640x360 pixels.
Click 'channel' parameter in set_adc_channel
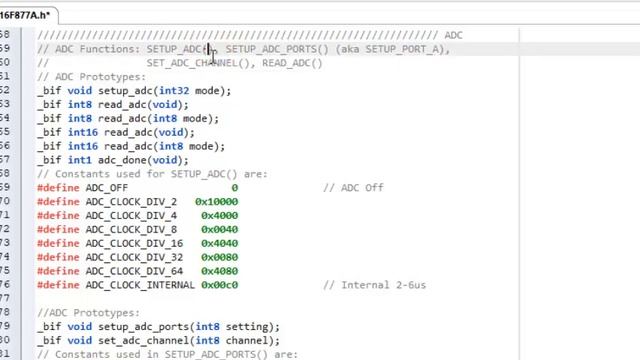tap(247, 341)
